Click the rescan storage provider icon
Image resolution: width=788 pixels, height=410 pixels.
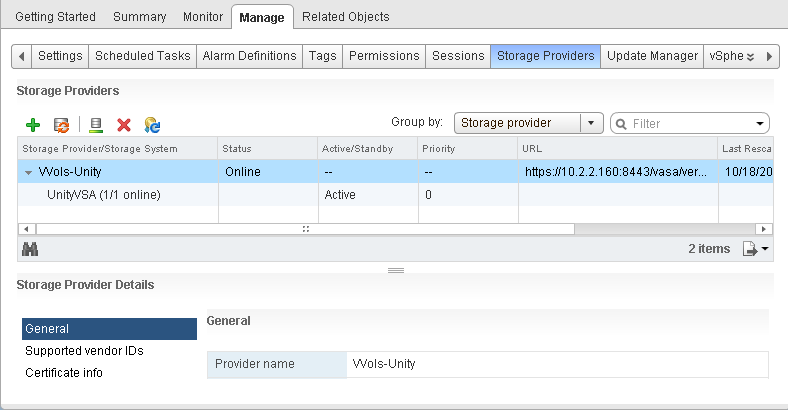point(62,124)
